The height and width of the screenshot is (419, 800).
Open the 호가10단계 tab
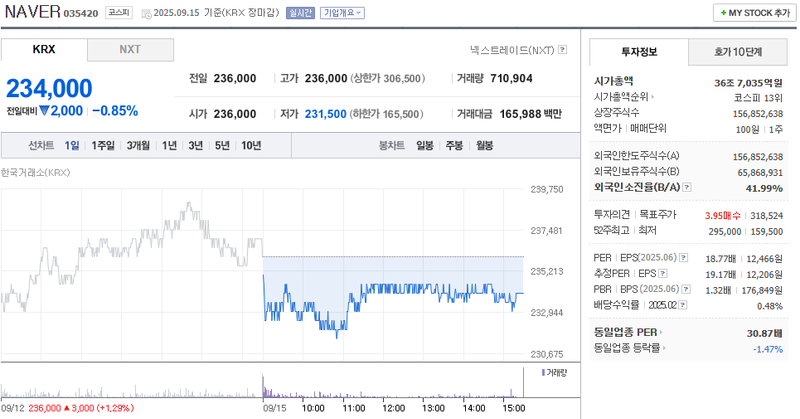click(738, 52)
